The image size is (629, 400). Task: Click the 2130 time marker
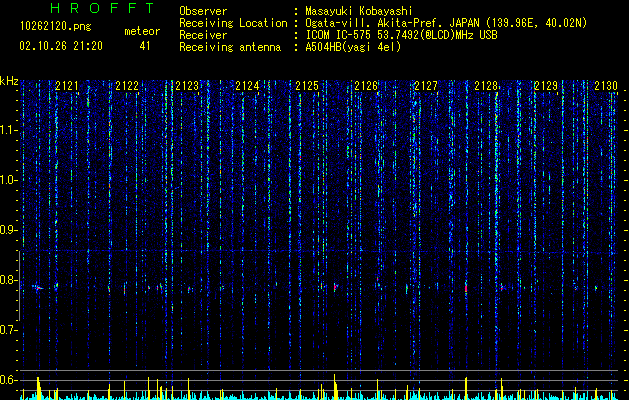pyautogui.click(x=606, y=86)
